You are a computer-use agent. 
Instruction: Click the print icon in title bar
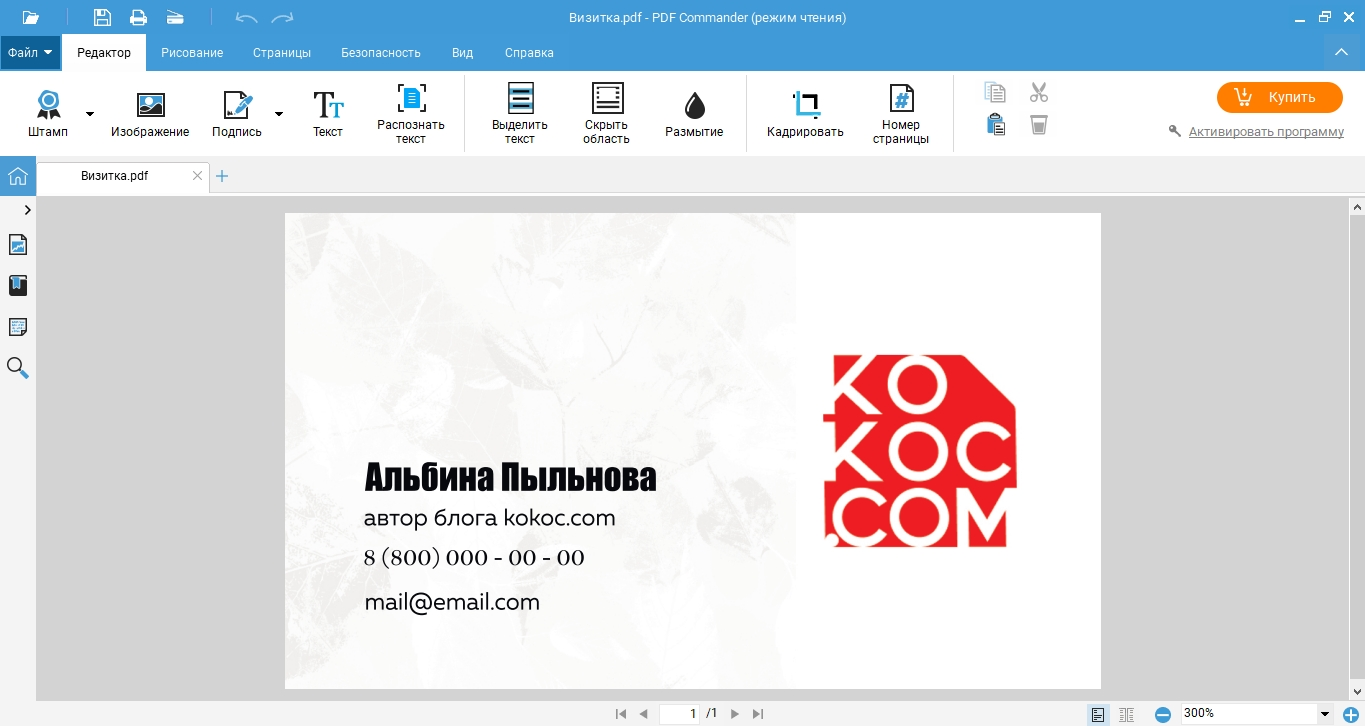pyautogui.click(x=138, y=17)
